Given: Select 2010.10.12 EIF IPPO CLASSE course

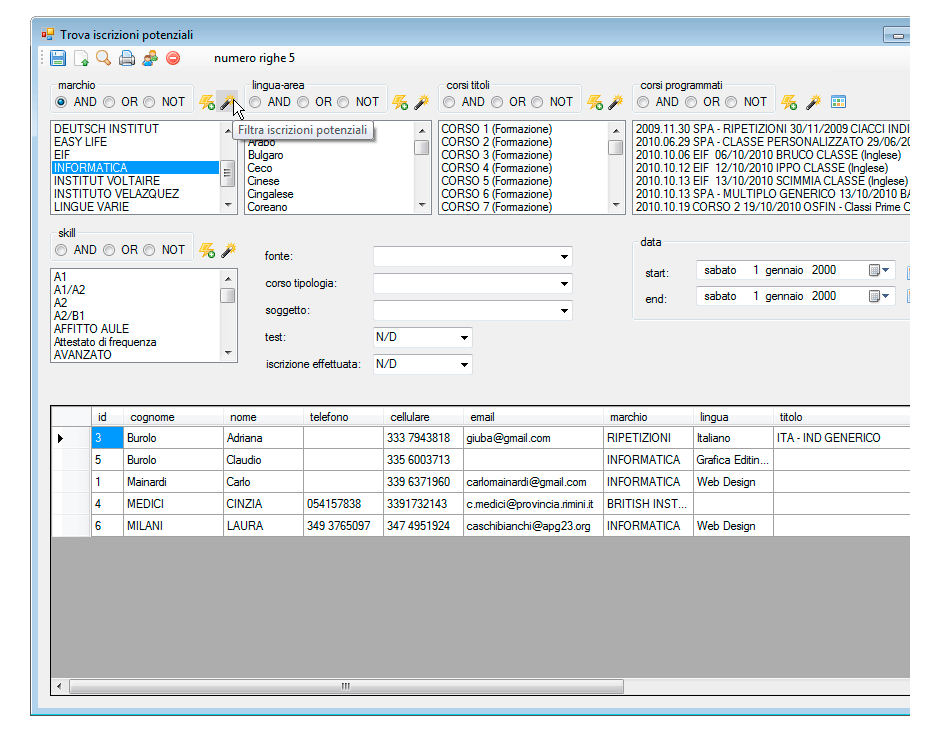Looking at the screenshot, I should click(761, 168).
